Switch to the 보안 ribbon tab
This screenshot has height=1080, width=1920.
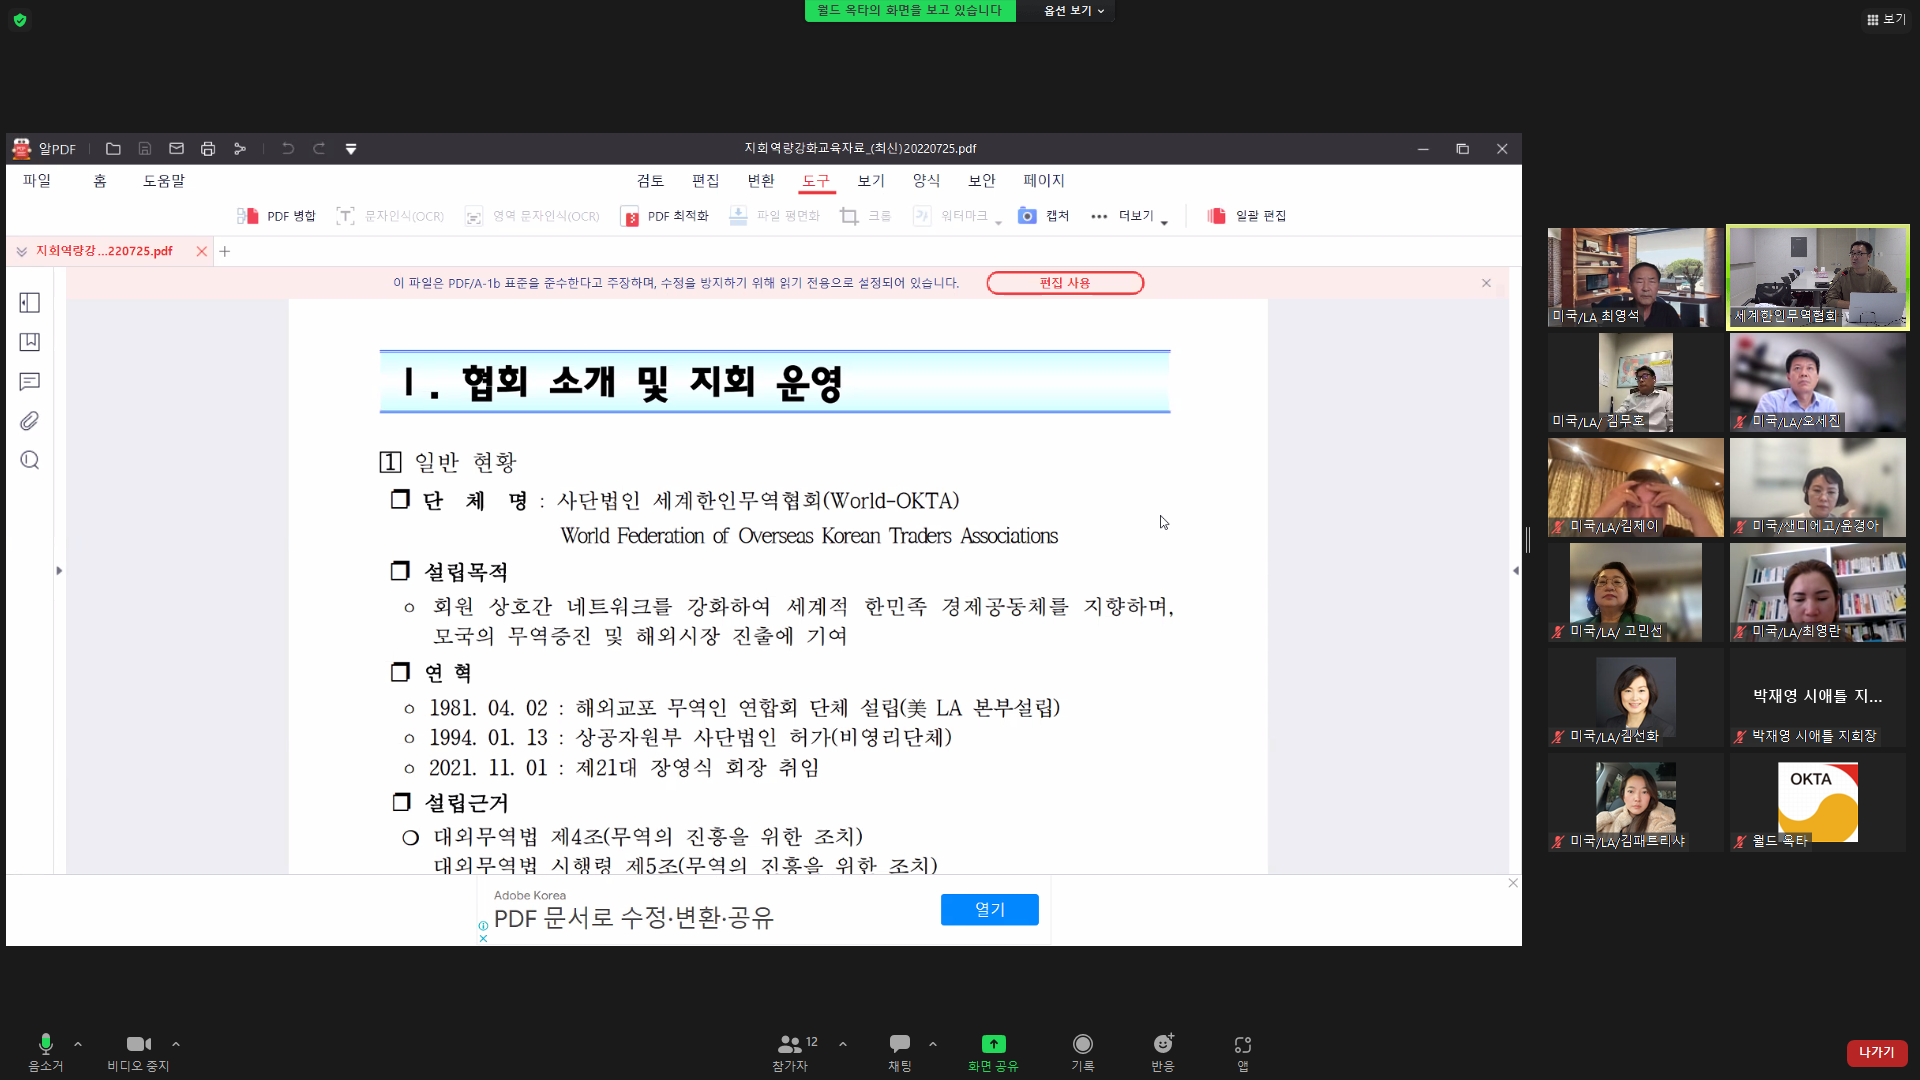(981, 180)
